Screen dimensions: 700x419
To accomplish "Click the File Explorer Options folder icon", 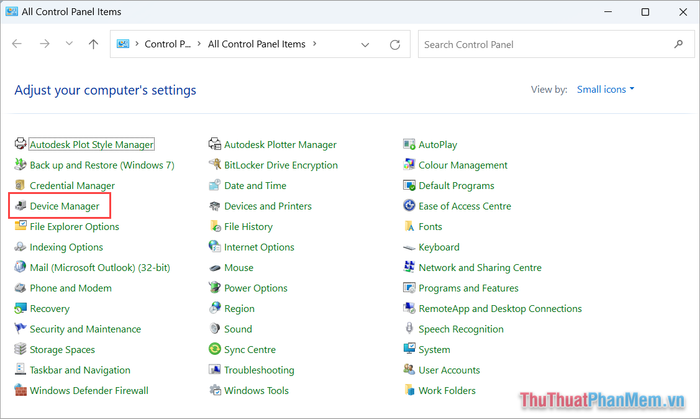I will click(x=21, y=226).
